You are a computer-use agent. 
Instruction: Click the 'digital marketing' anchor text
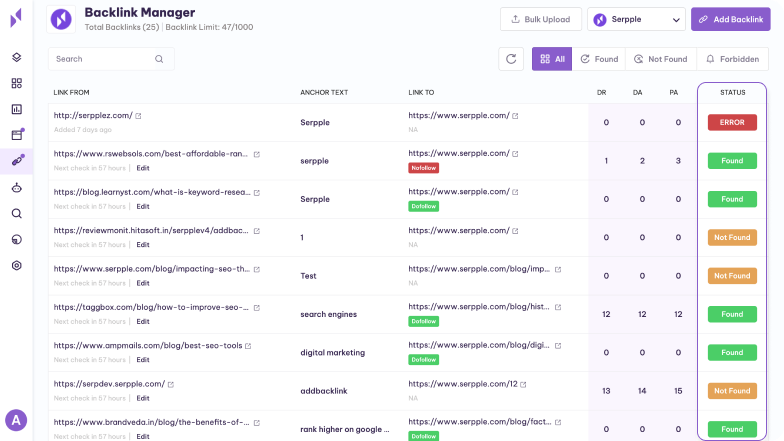click(x=332, y=352)
